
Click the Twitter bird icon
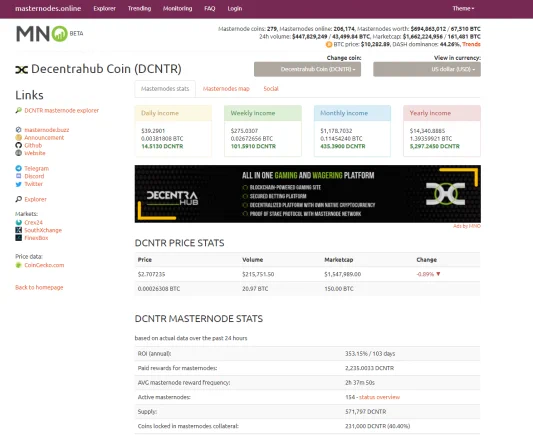click(x=18, y=184)
